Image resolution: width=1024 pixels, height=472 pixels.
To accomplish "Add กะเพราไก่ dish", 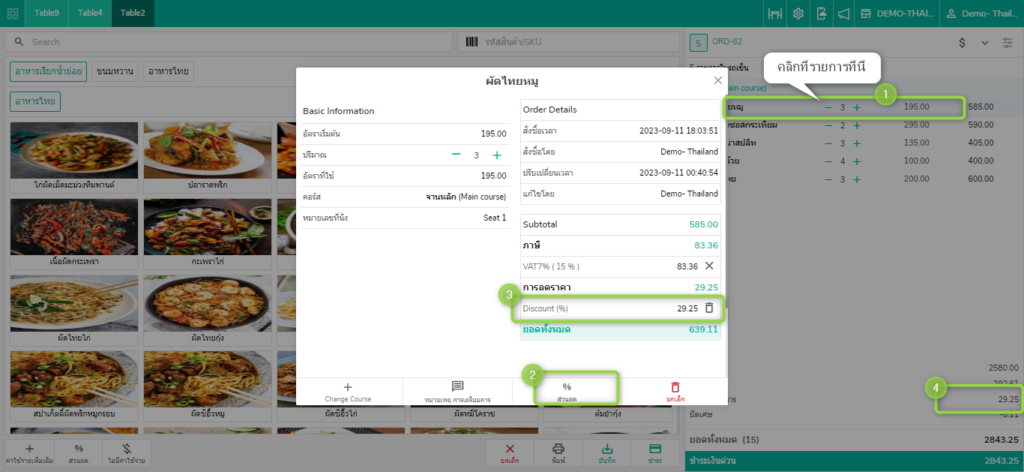I will (208, 233).
